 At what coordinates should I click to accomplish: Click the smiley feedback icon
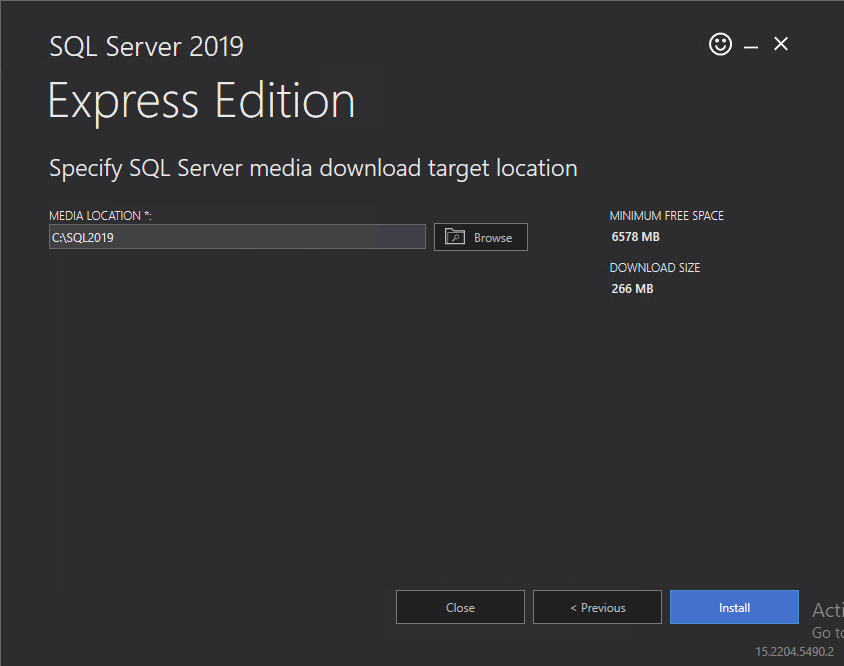tap(720, 44)
